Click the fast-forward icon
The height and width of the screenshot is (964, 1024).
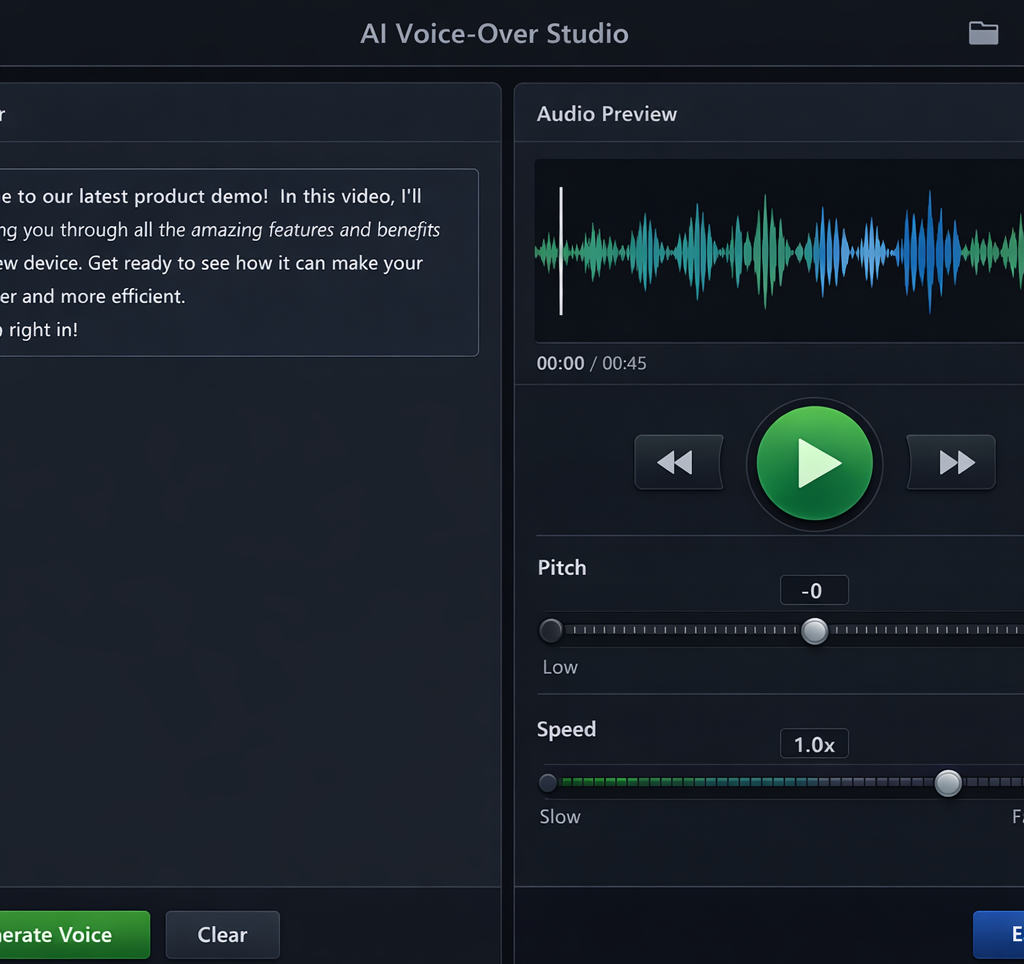tap(950, 462)
